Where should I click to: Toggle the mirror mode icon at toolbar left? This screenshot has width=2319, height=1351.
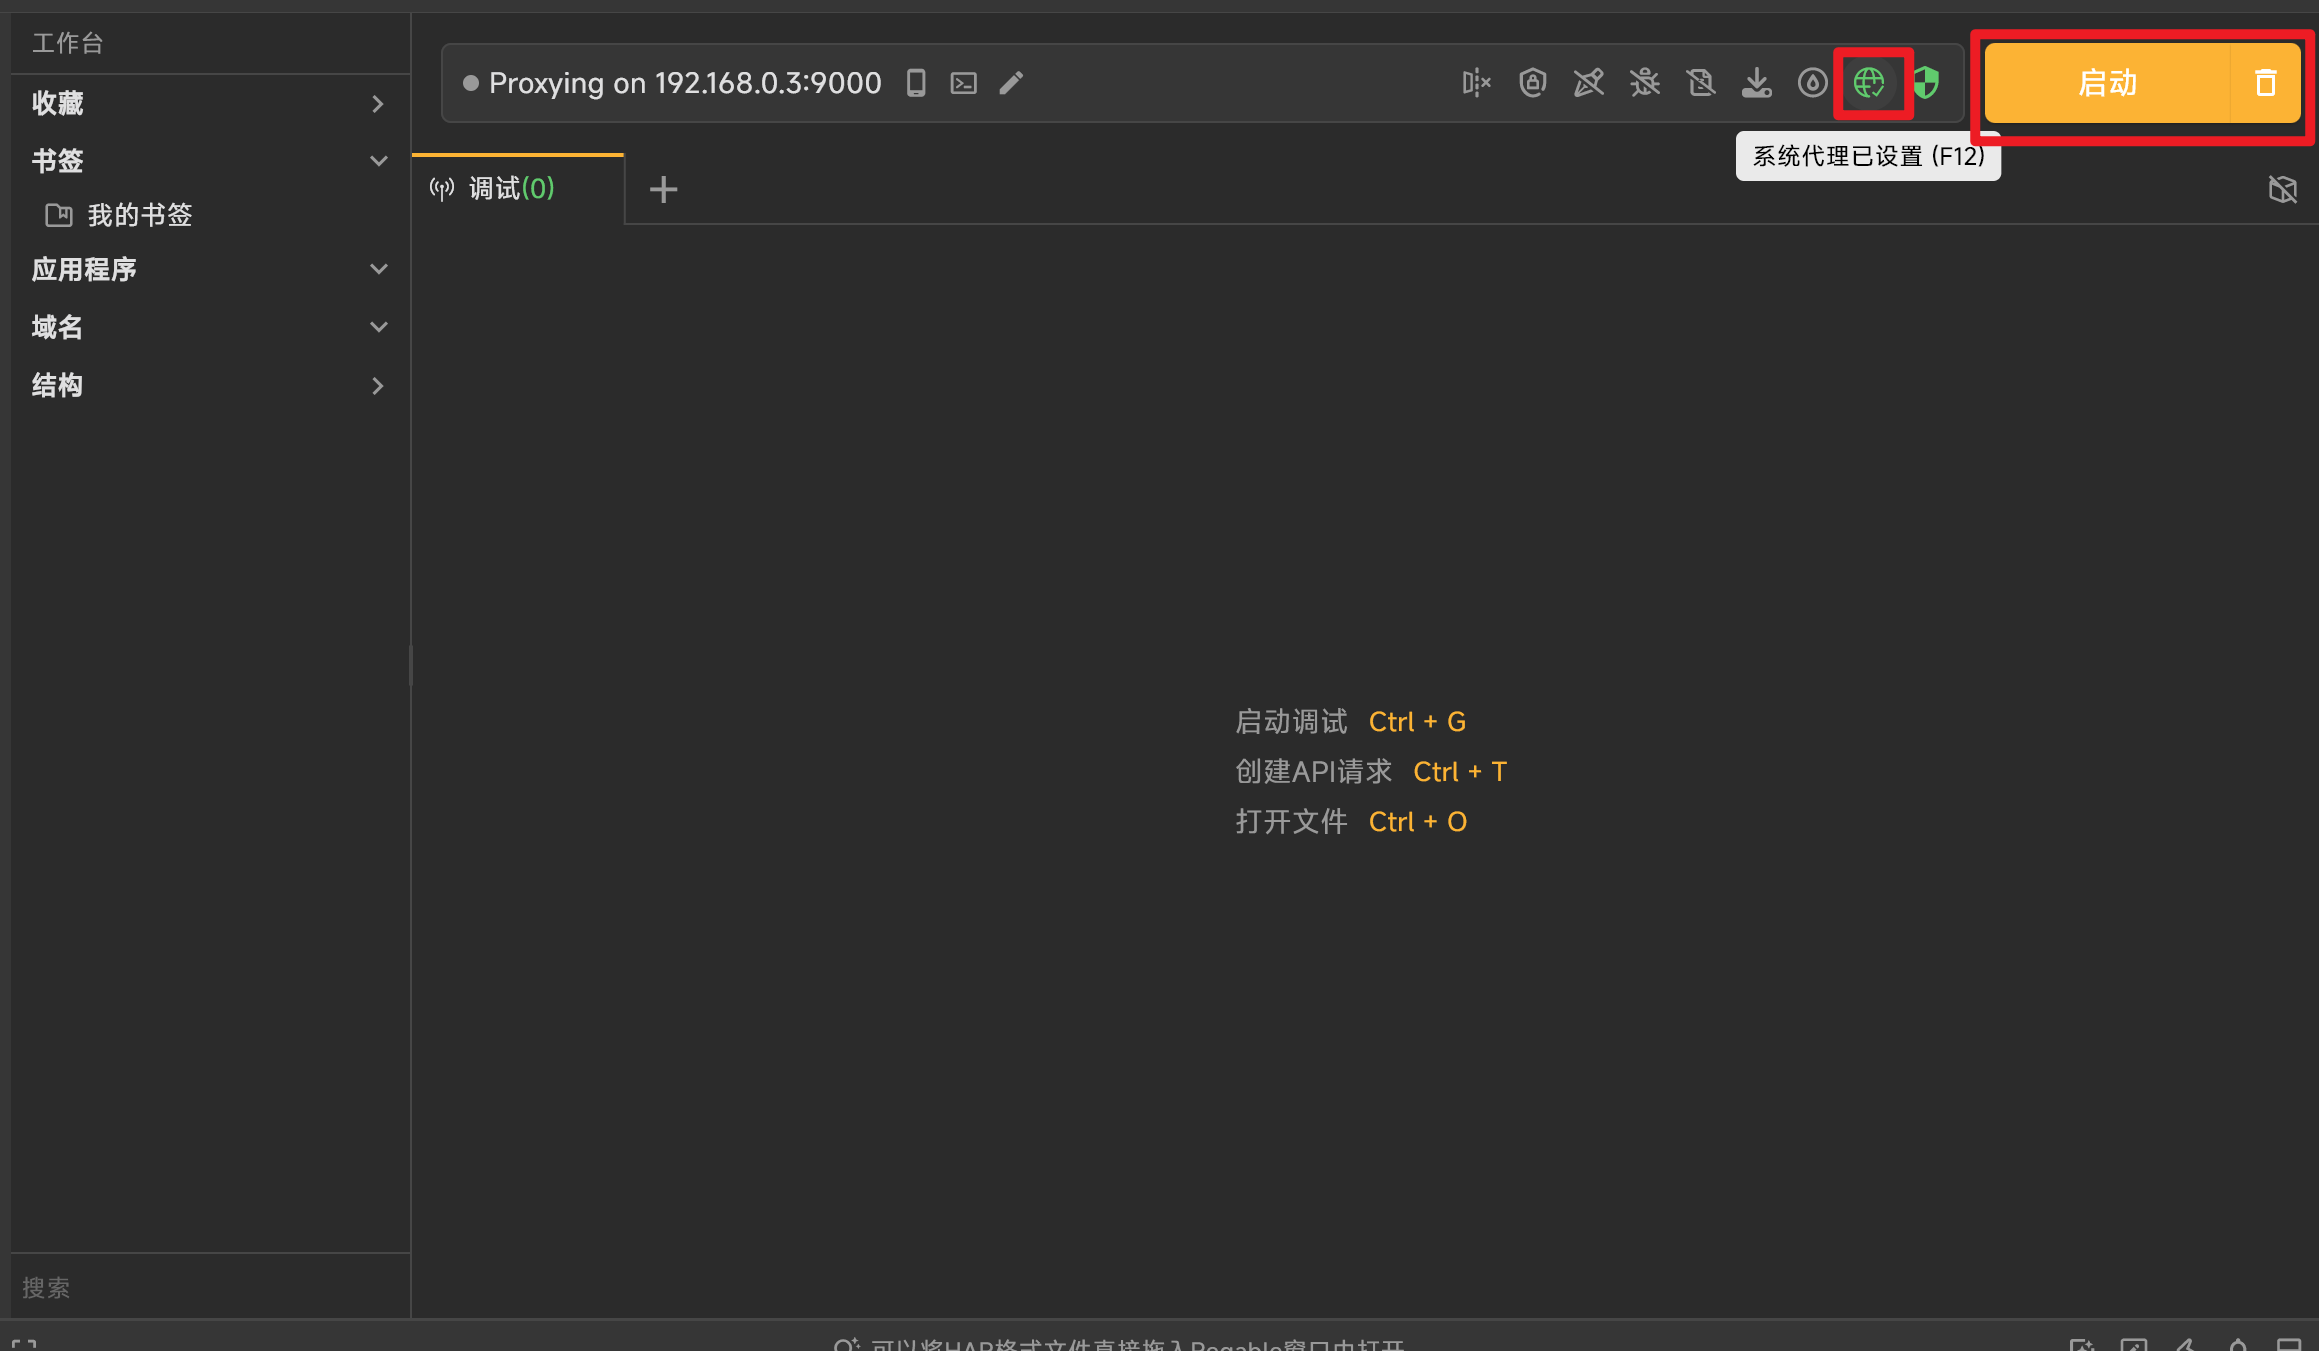click(x=1477, y=83)
